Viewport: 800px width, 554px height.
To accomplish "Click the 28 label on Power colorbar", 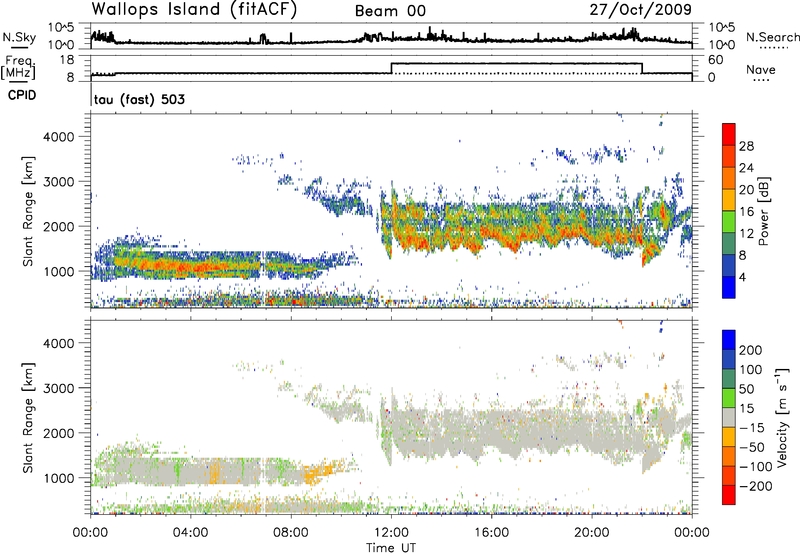I will [x=746, y=146].
